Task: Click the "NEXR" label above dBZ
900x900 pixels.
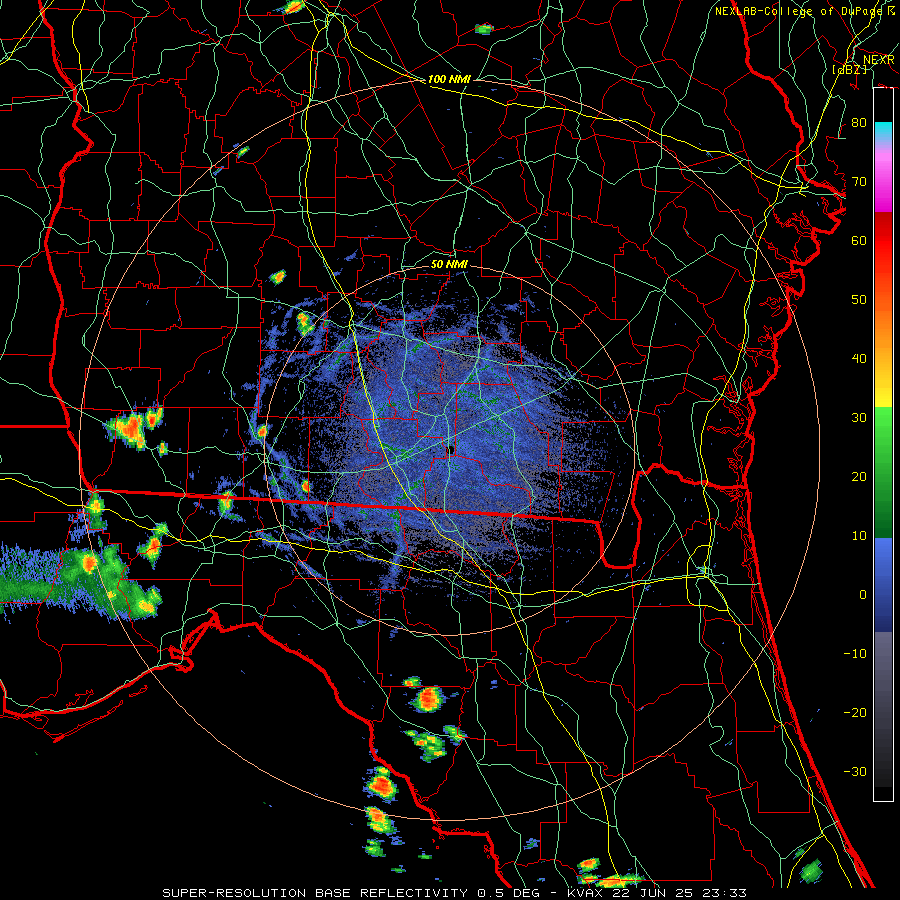Action: coord(878,60)
